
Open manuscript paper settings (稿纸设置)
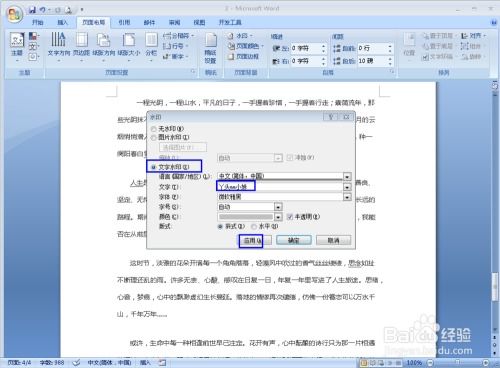210,48
